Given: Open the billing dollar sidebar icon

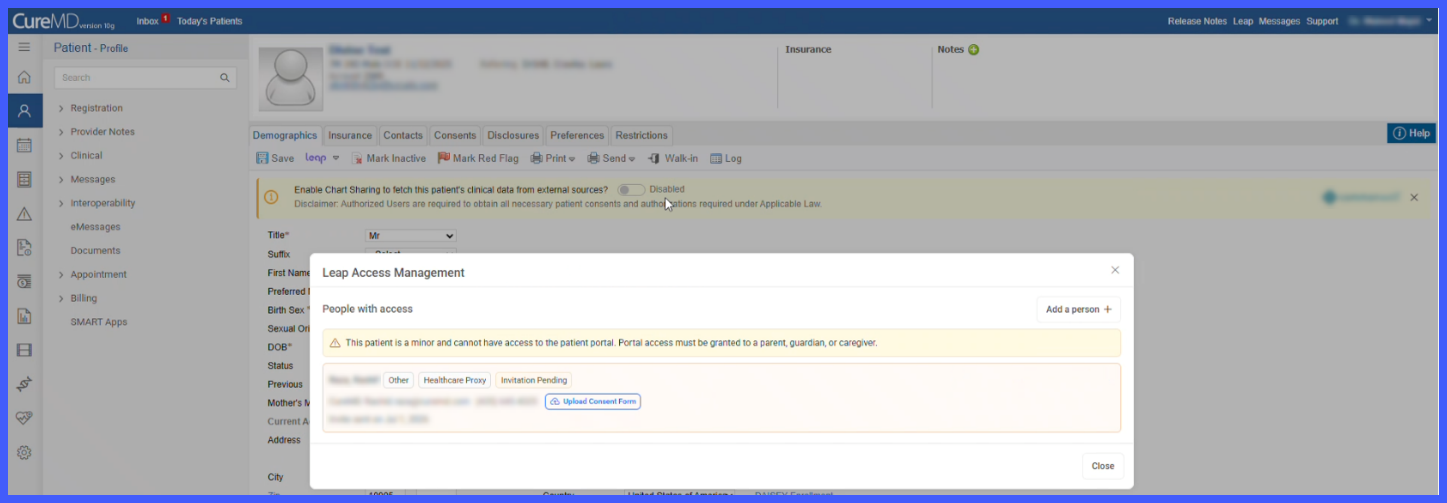Looking at the screenshot, I should (24, 282).
